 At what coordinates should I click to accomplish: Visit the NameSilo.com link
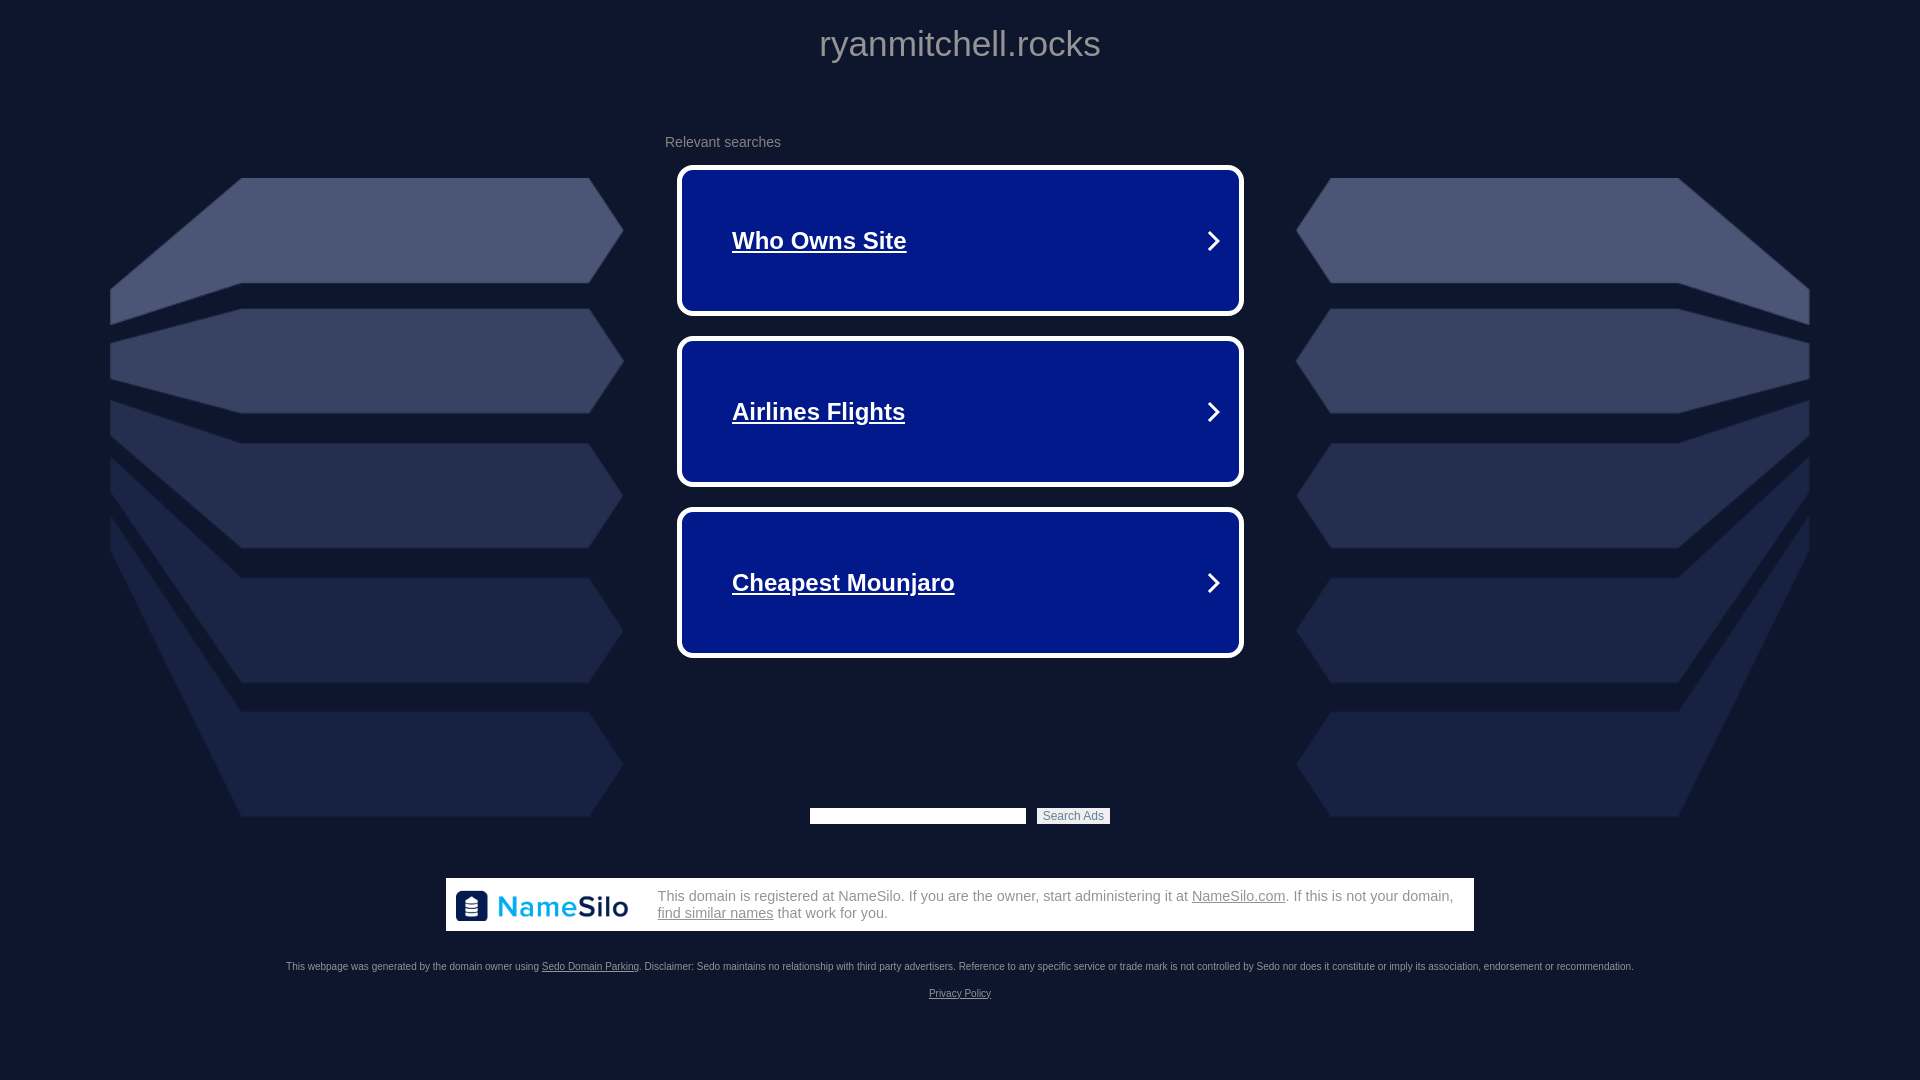(1237, 896)
